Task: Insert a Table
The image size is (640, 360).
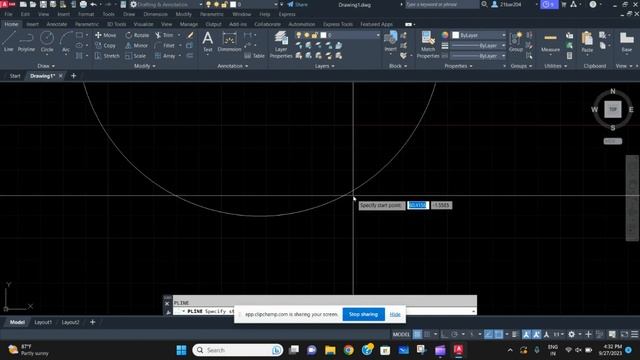Action: pos(254,56)
